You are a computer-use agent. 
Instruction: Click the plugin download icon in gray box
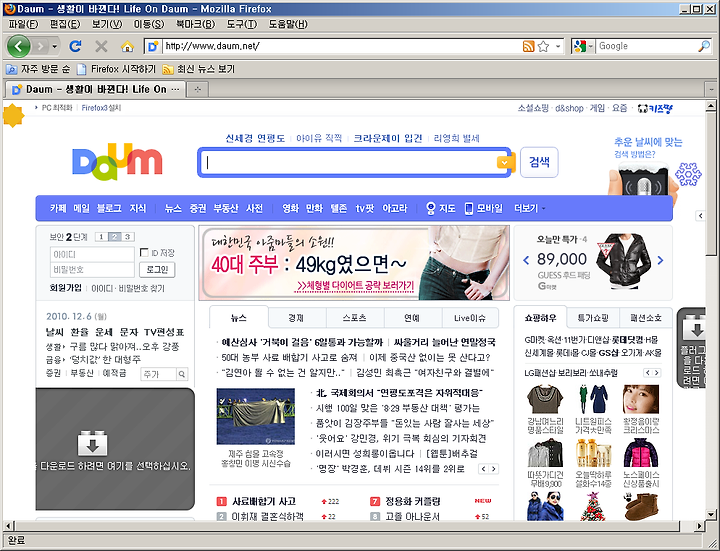point(93,444)
